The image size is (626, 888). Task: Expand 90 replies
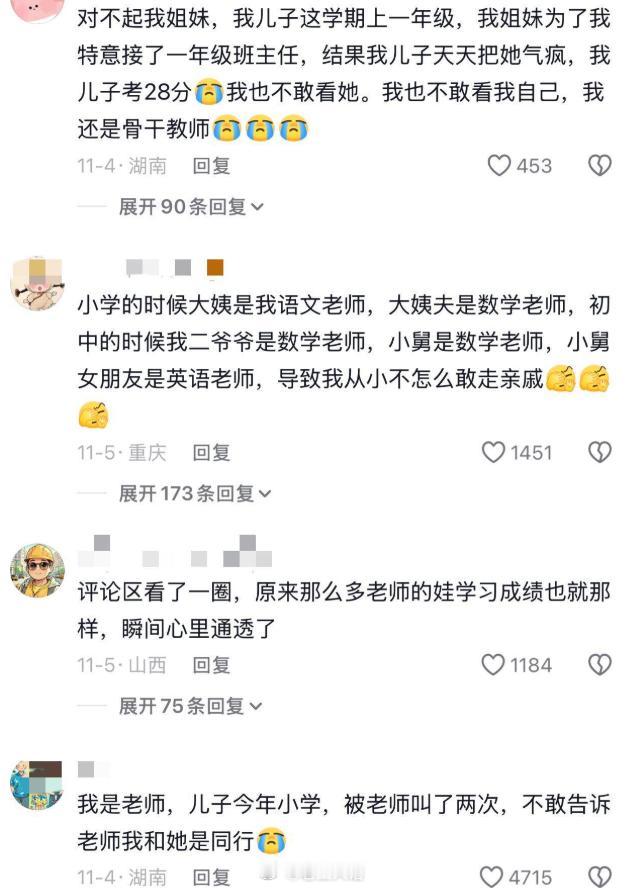click(191, 207)
